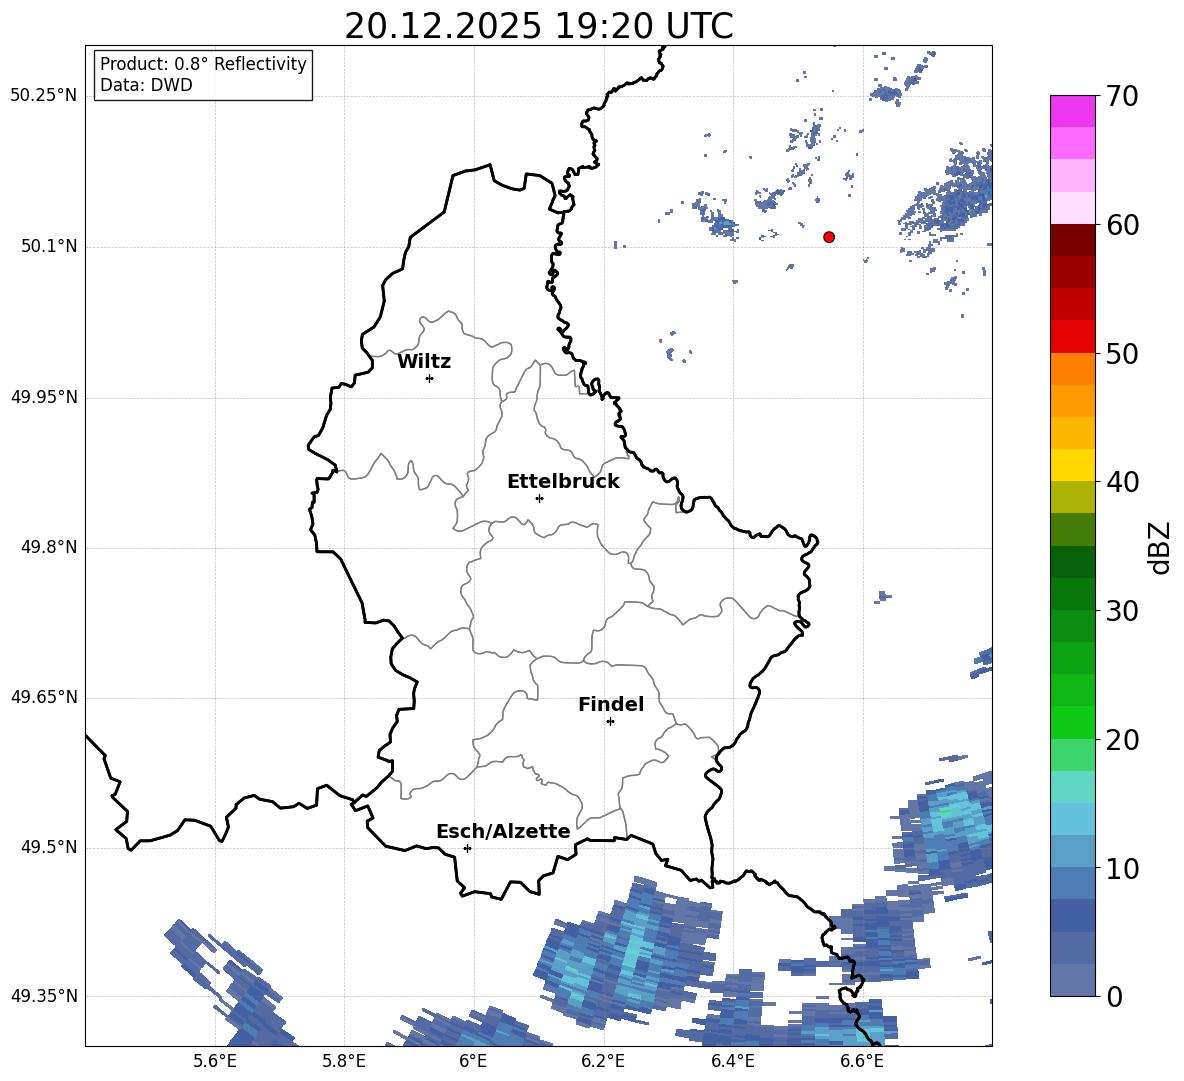Viewport: 1184px width, 1081px height.
Task: Click the 6.6°E longitude label
Action: [862, 1061]
